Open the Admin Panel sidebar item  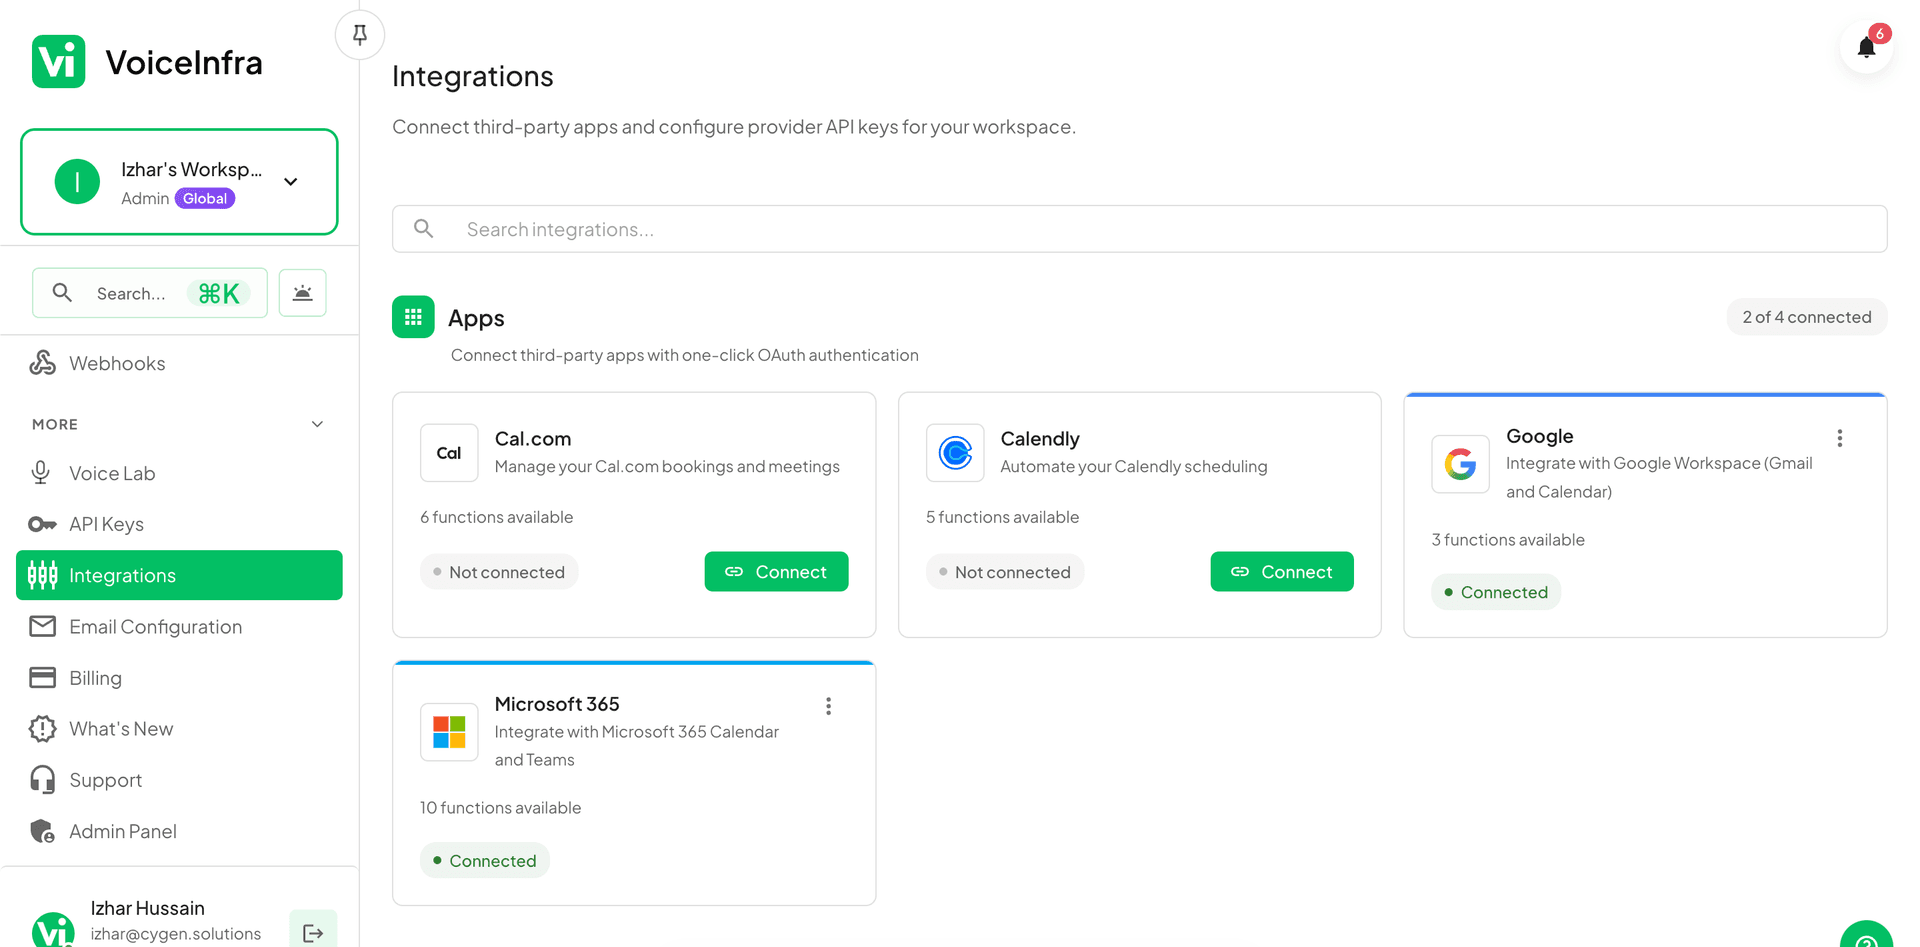point(122,831)
